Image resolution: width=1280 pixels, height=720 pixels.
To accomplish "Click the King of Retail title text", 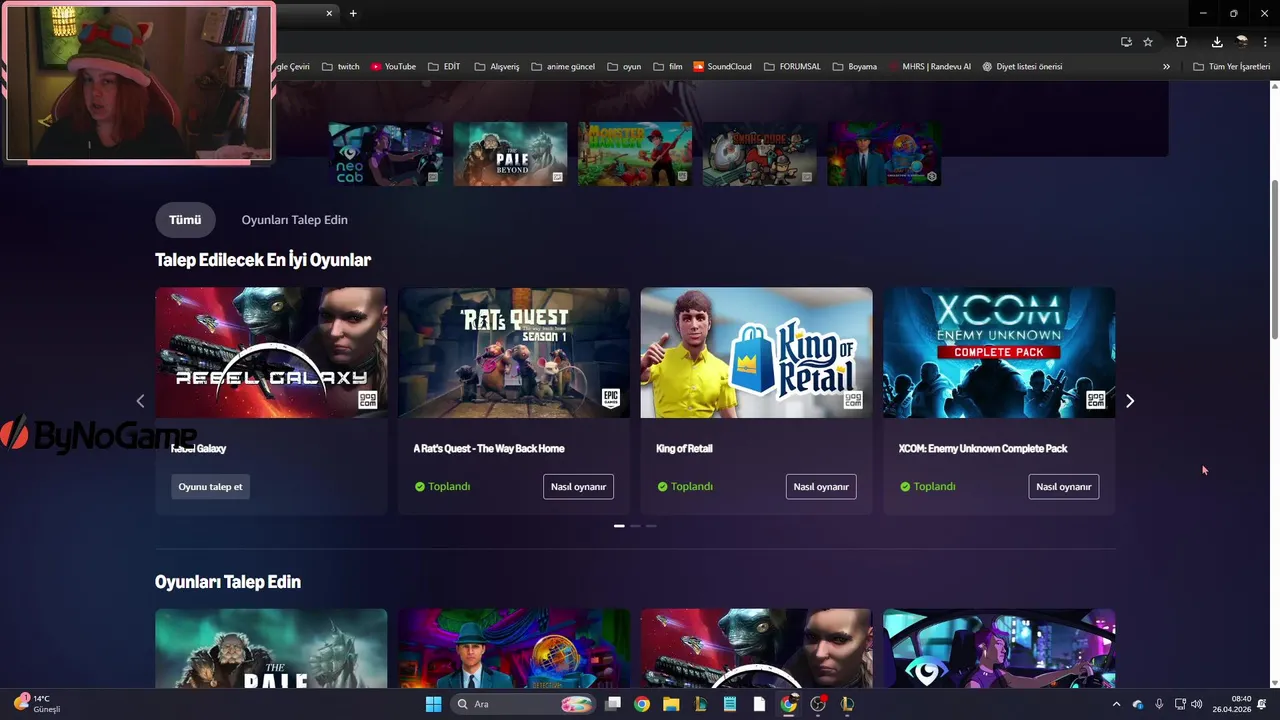I will [x=684, y=449].
